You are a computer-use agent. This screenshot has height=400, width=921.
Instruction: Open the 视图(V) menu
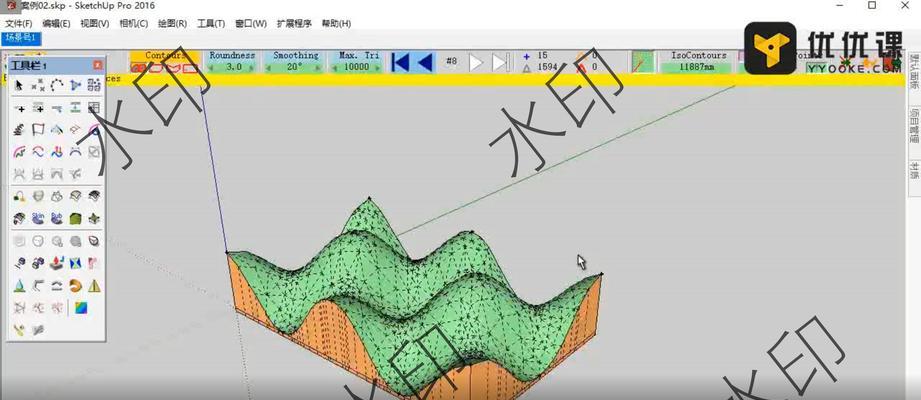[x=95, y=23]
